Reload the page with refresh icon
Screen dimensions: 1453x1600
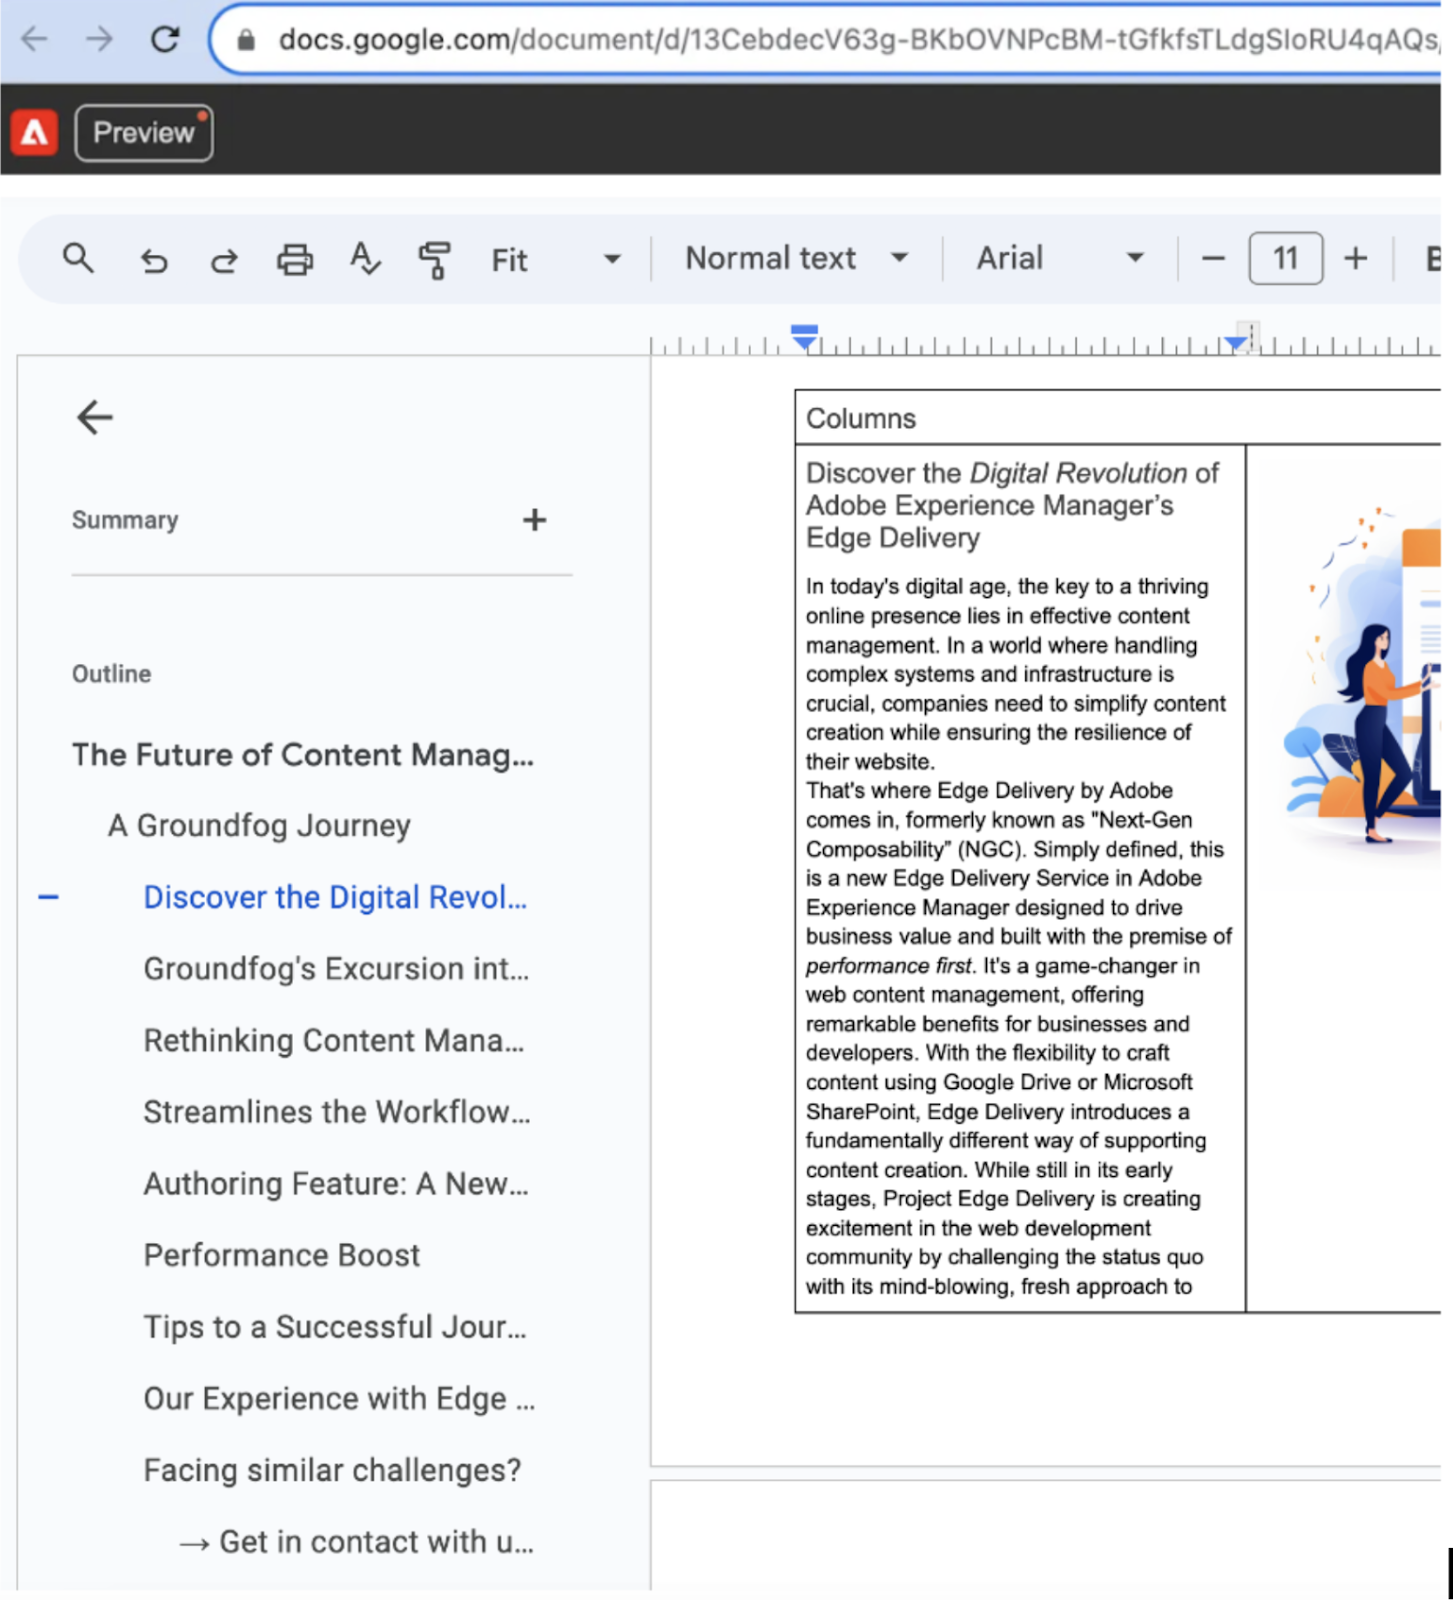165,39
